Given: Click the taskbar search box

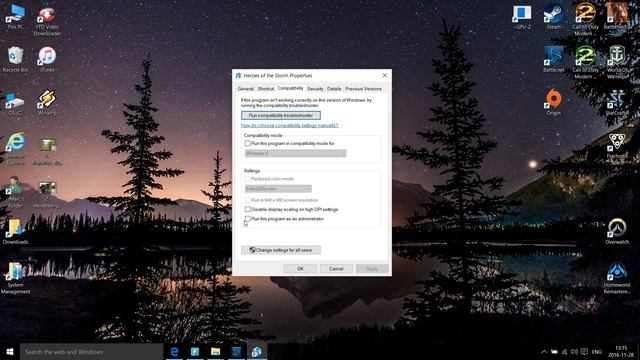Looking at the screenshot, I should pyautogui.click(x=91, y=351).
